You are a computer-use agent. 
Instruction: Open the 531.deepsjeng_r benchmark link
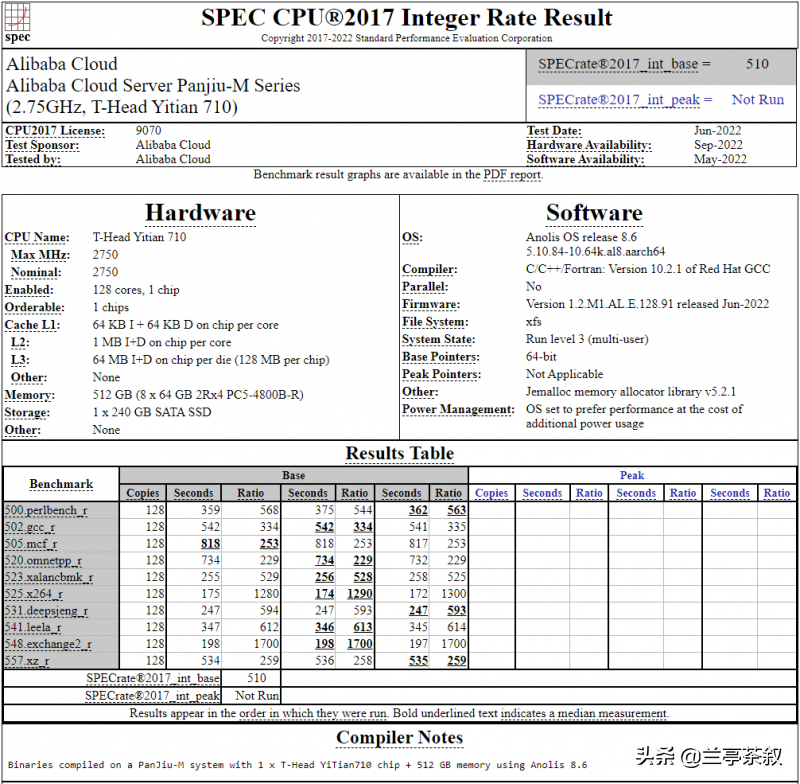point(45,611)
